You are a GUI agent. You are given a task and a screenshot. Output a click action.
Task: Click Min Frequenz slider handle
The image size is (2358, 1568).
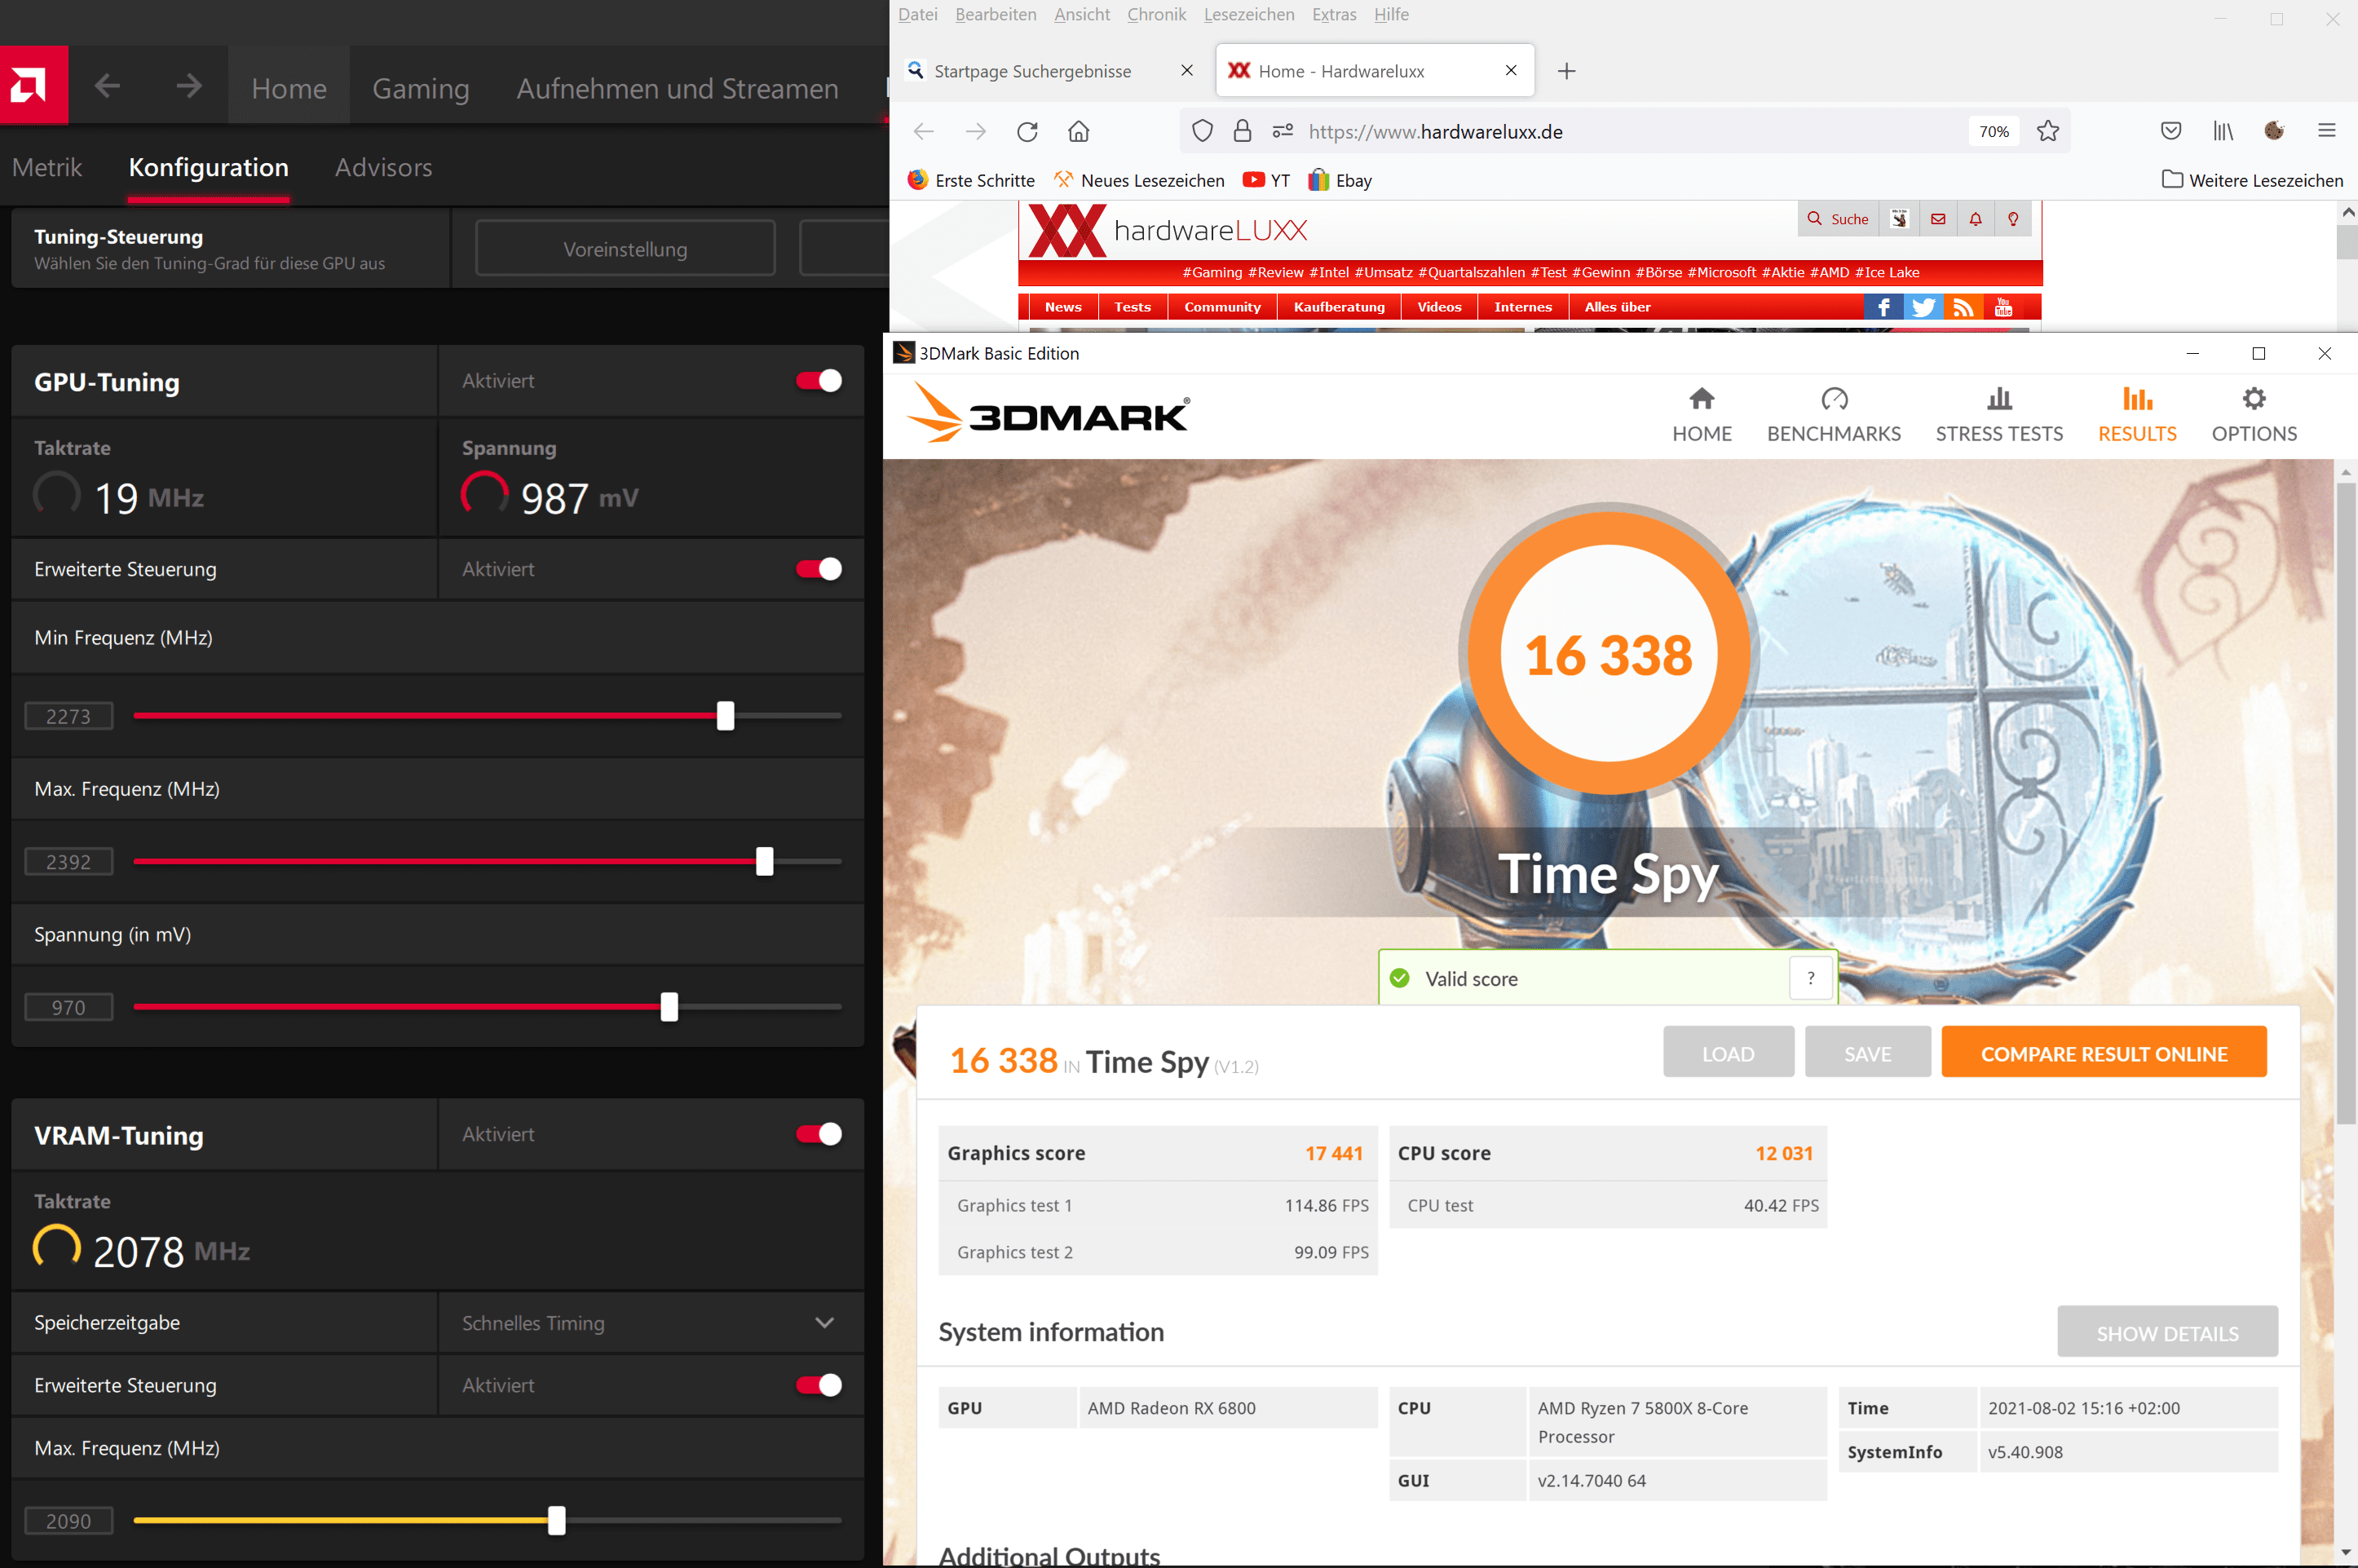(x=725, y=715)
